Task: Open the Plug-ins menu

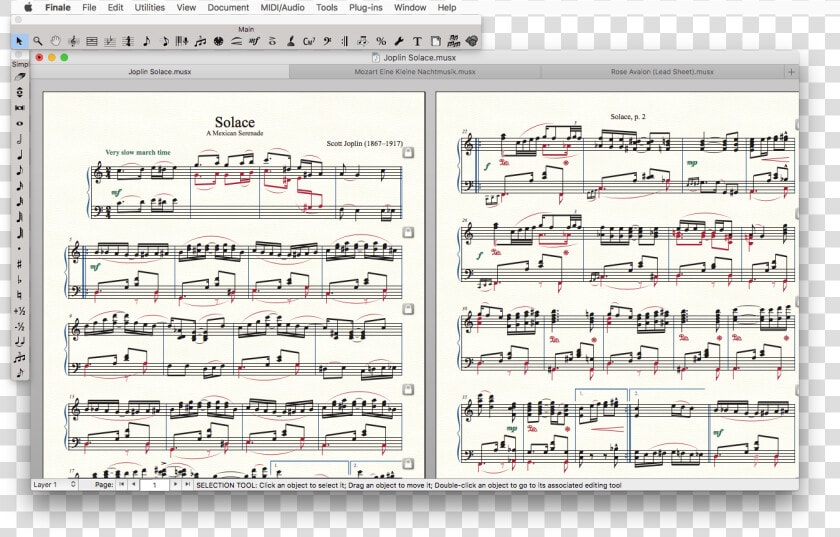Action: point(365,8)
